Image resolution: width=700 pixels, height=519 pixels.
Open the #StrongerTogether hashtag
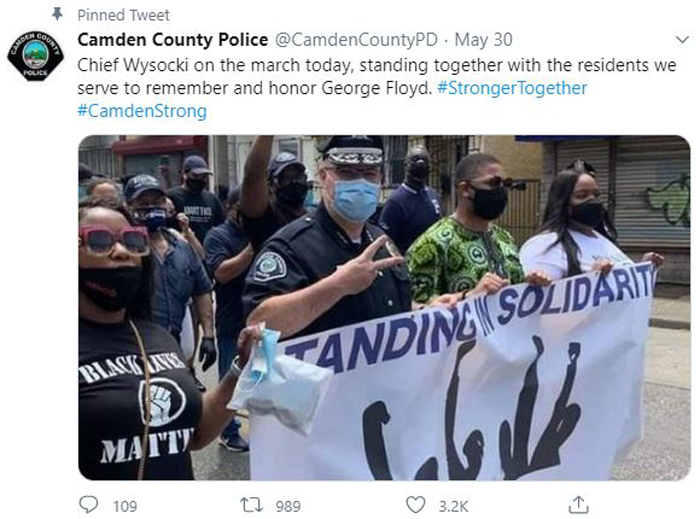point(512,88)
